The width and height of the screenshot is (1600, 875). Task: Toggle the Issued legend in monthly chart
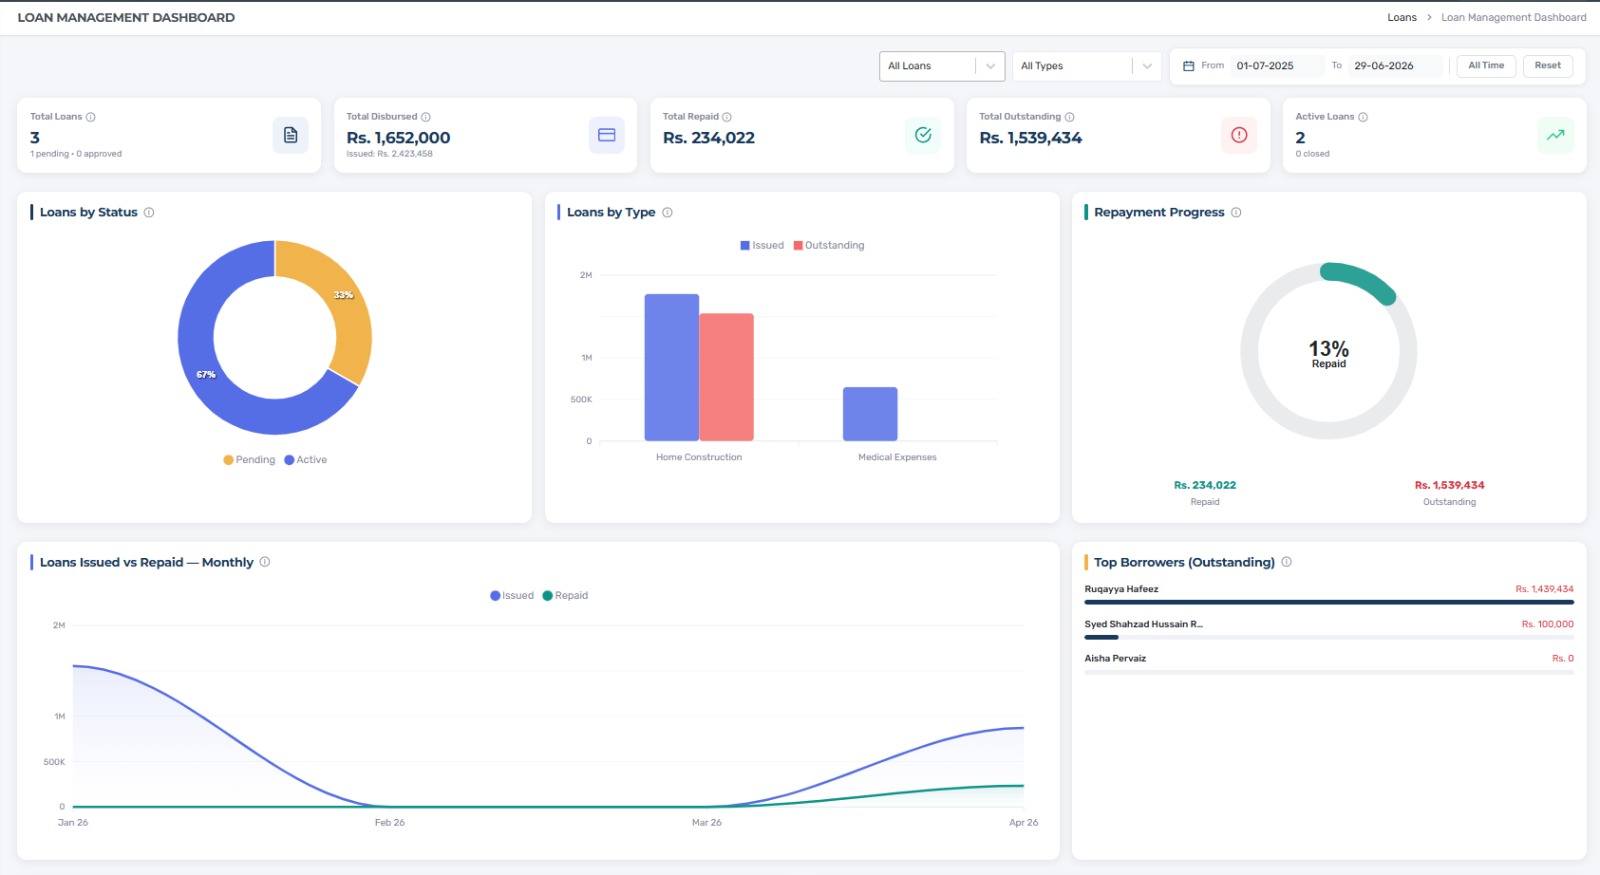512,595
